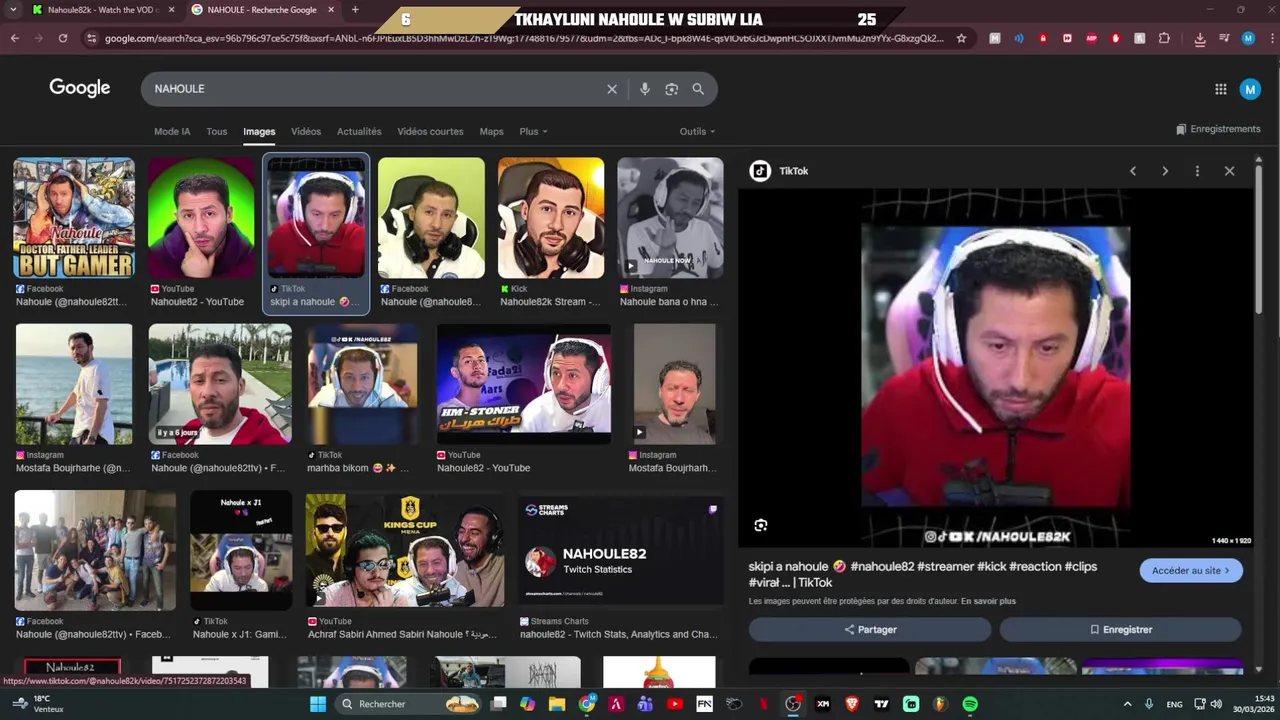This screenshot has height=720, width=1280.
Task: Click the Partager button
Action: pos(870,629)
